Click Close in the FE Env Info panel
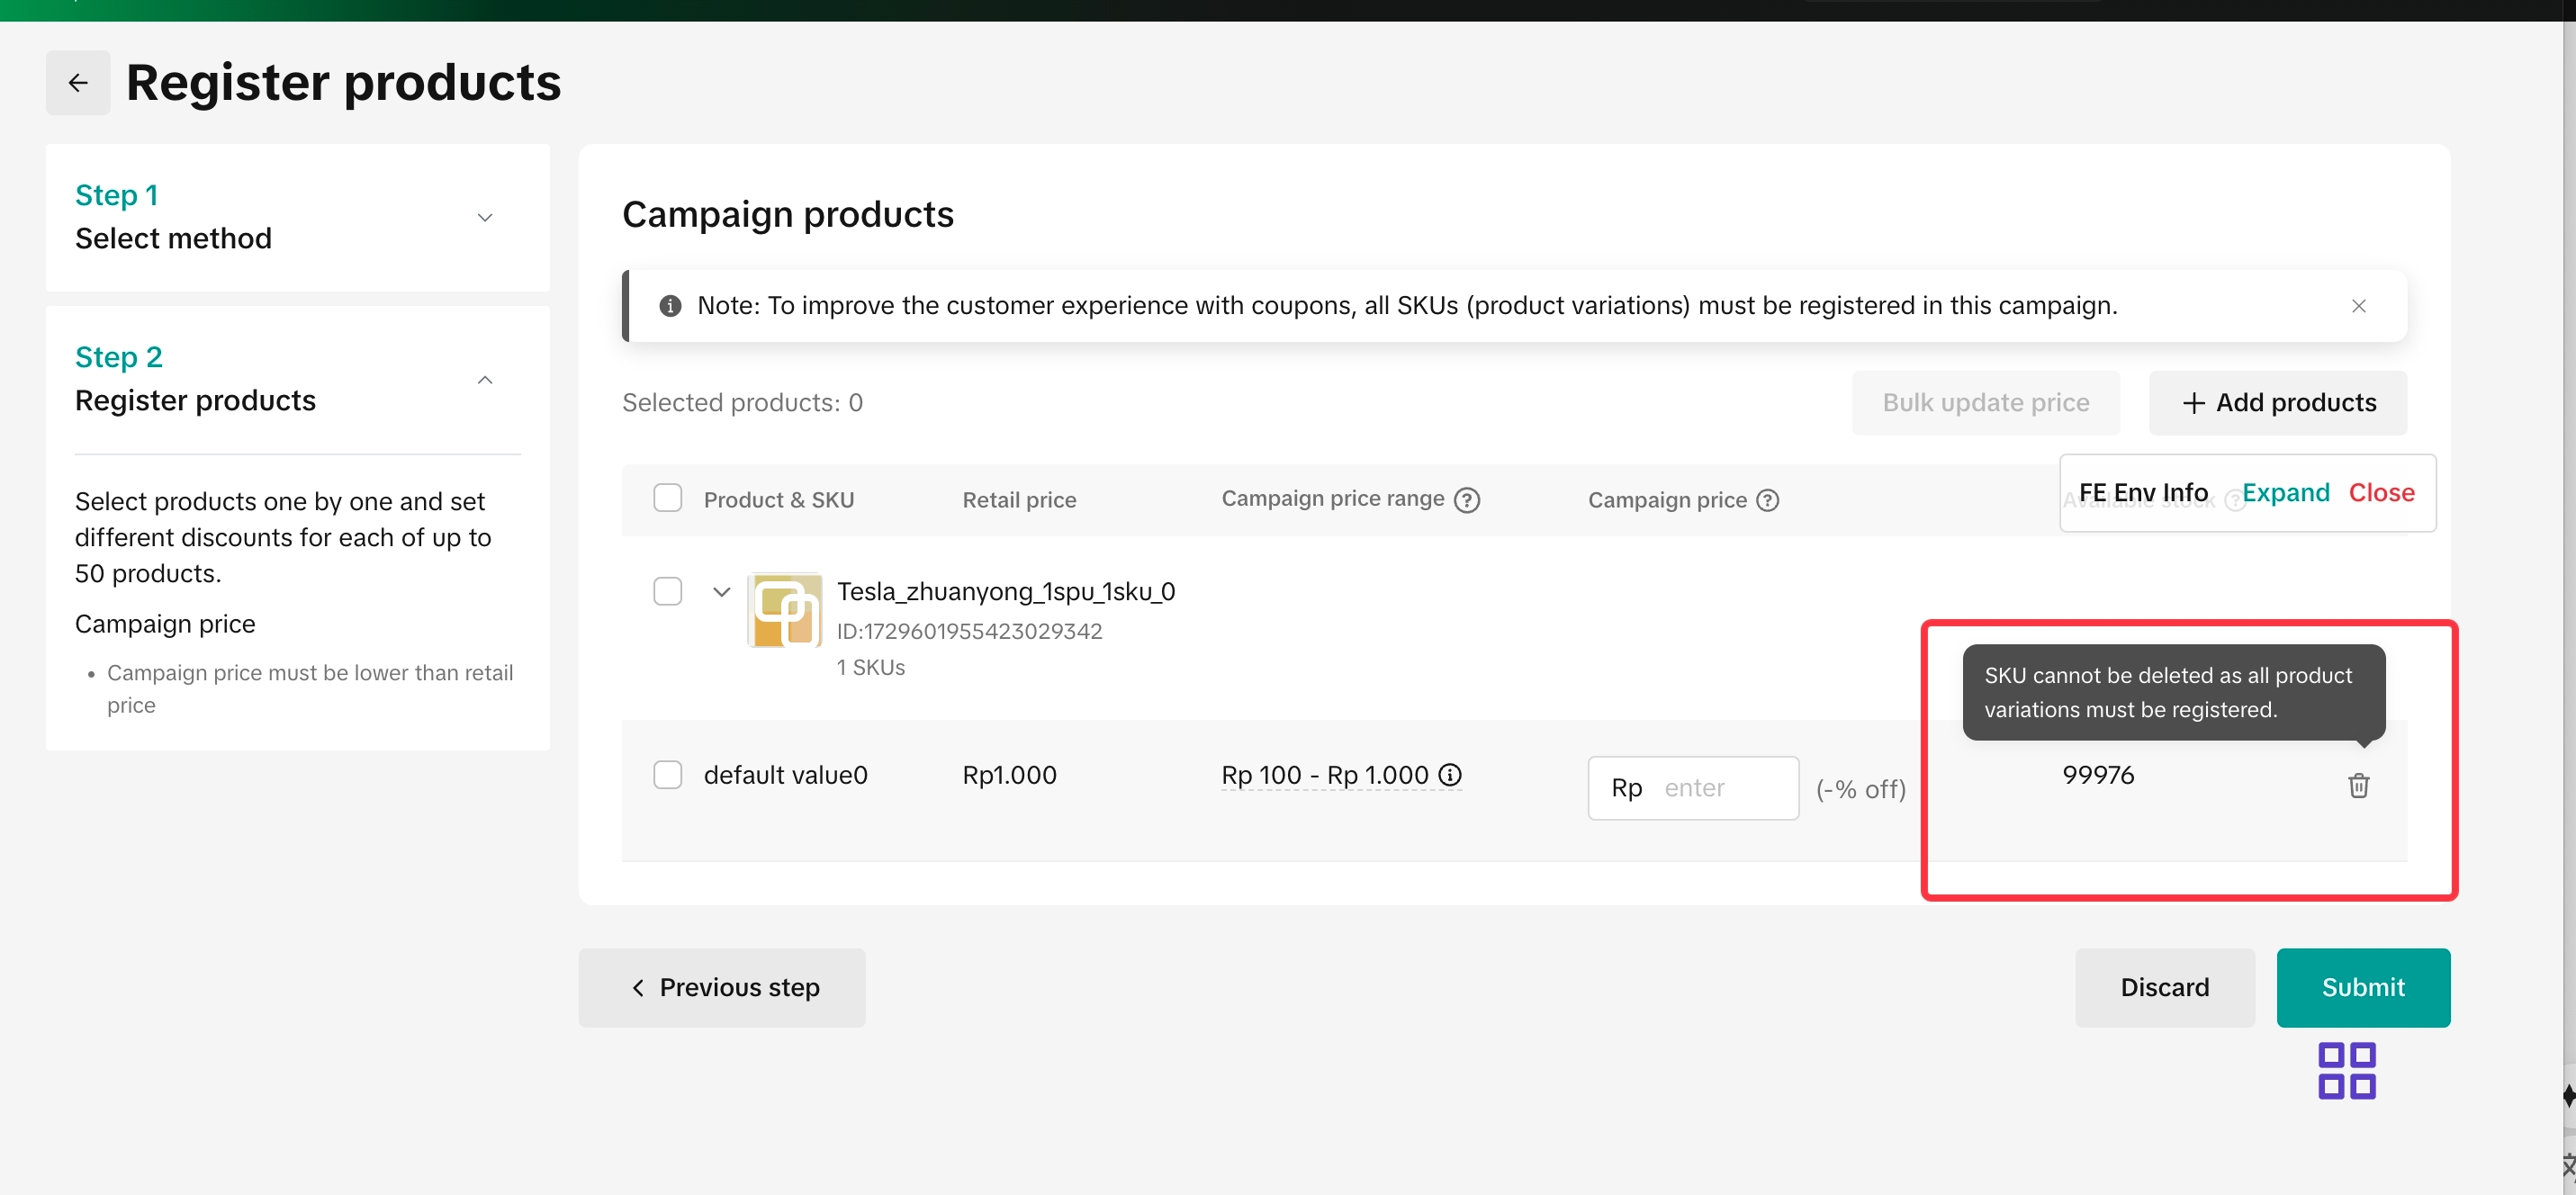The image size is (2576, 1195). pyautogui.click(x=2381, y=492)
